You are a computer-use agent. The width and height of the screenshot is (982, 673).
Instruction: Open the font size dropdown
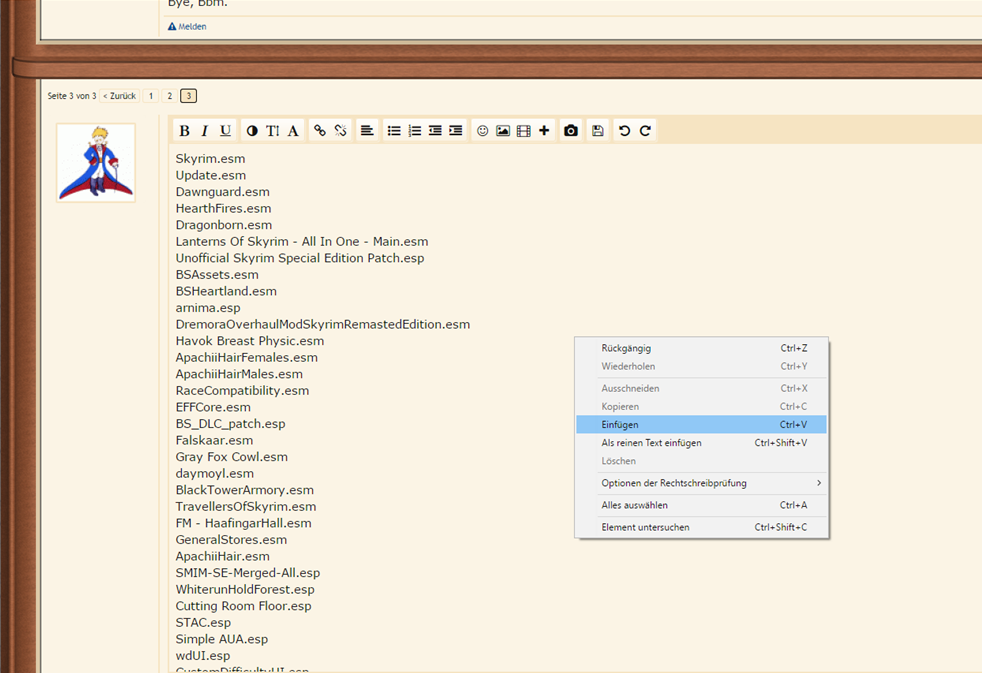click(x=273, y=131)
